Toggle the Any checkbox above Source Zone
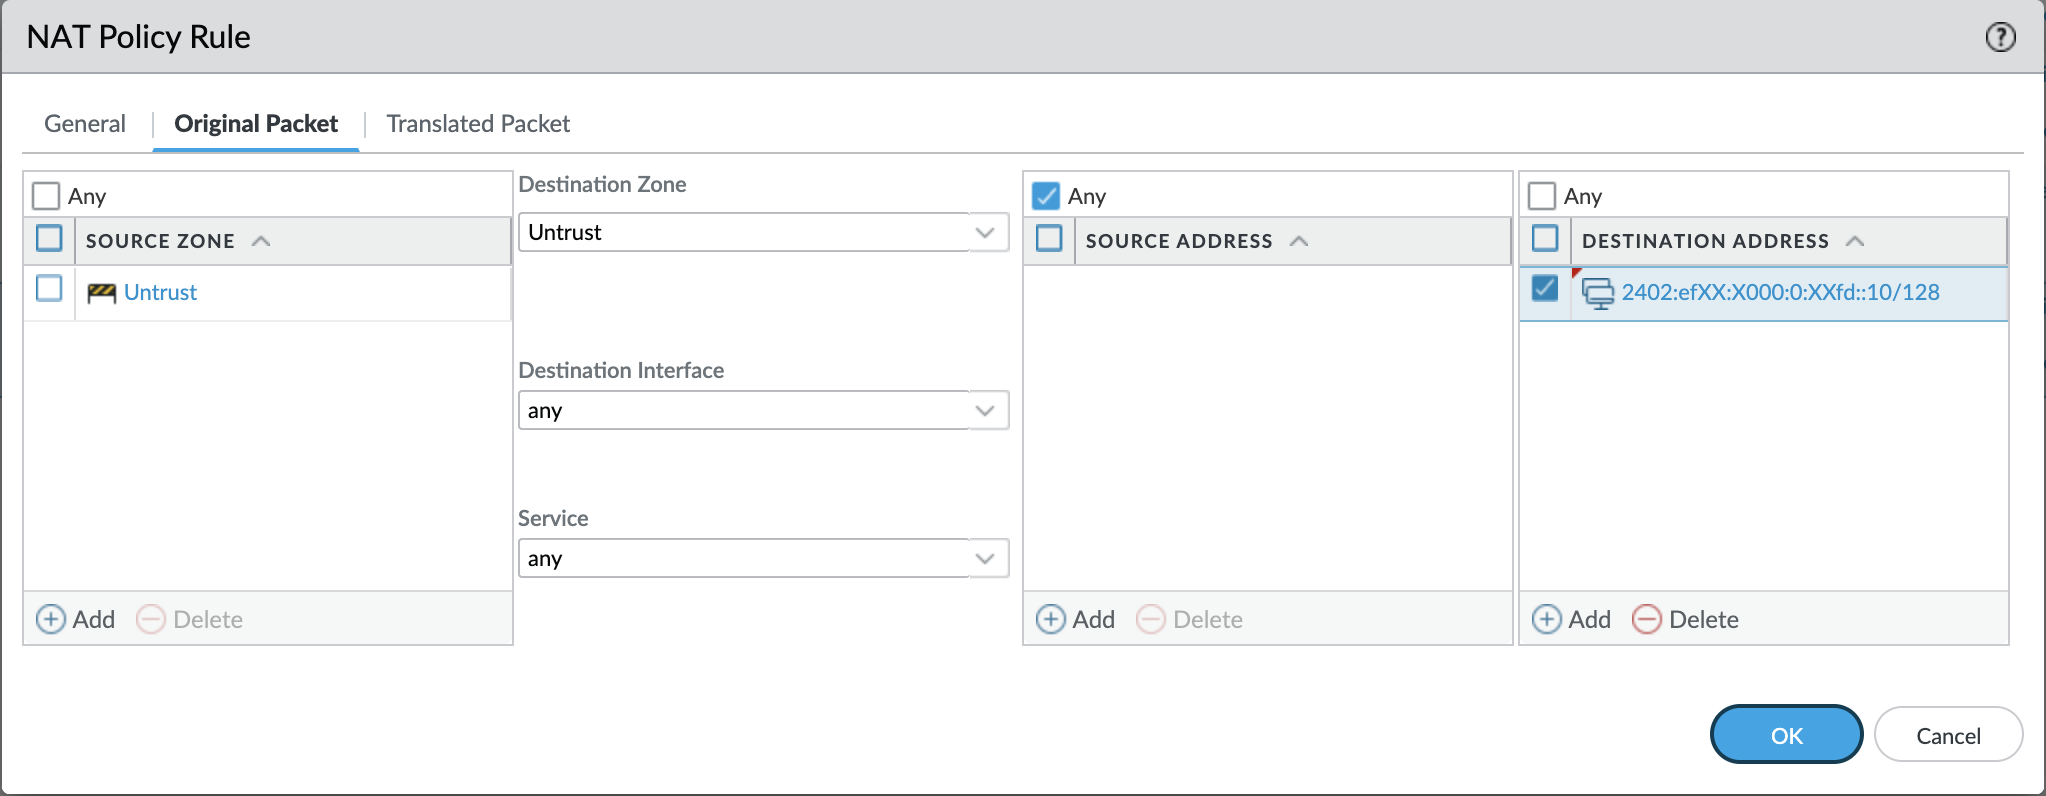This screenshot has width=2046, height=796. click(46, 196)
